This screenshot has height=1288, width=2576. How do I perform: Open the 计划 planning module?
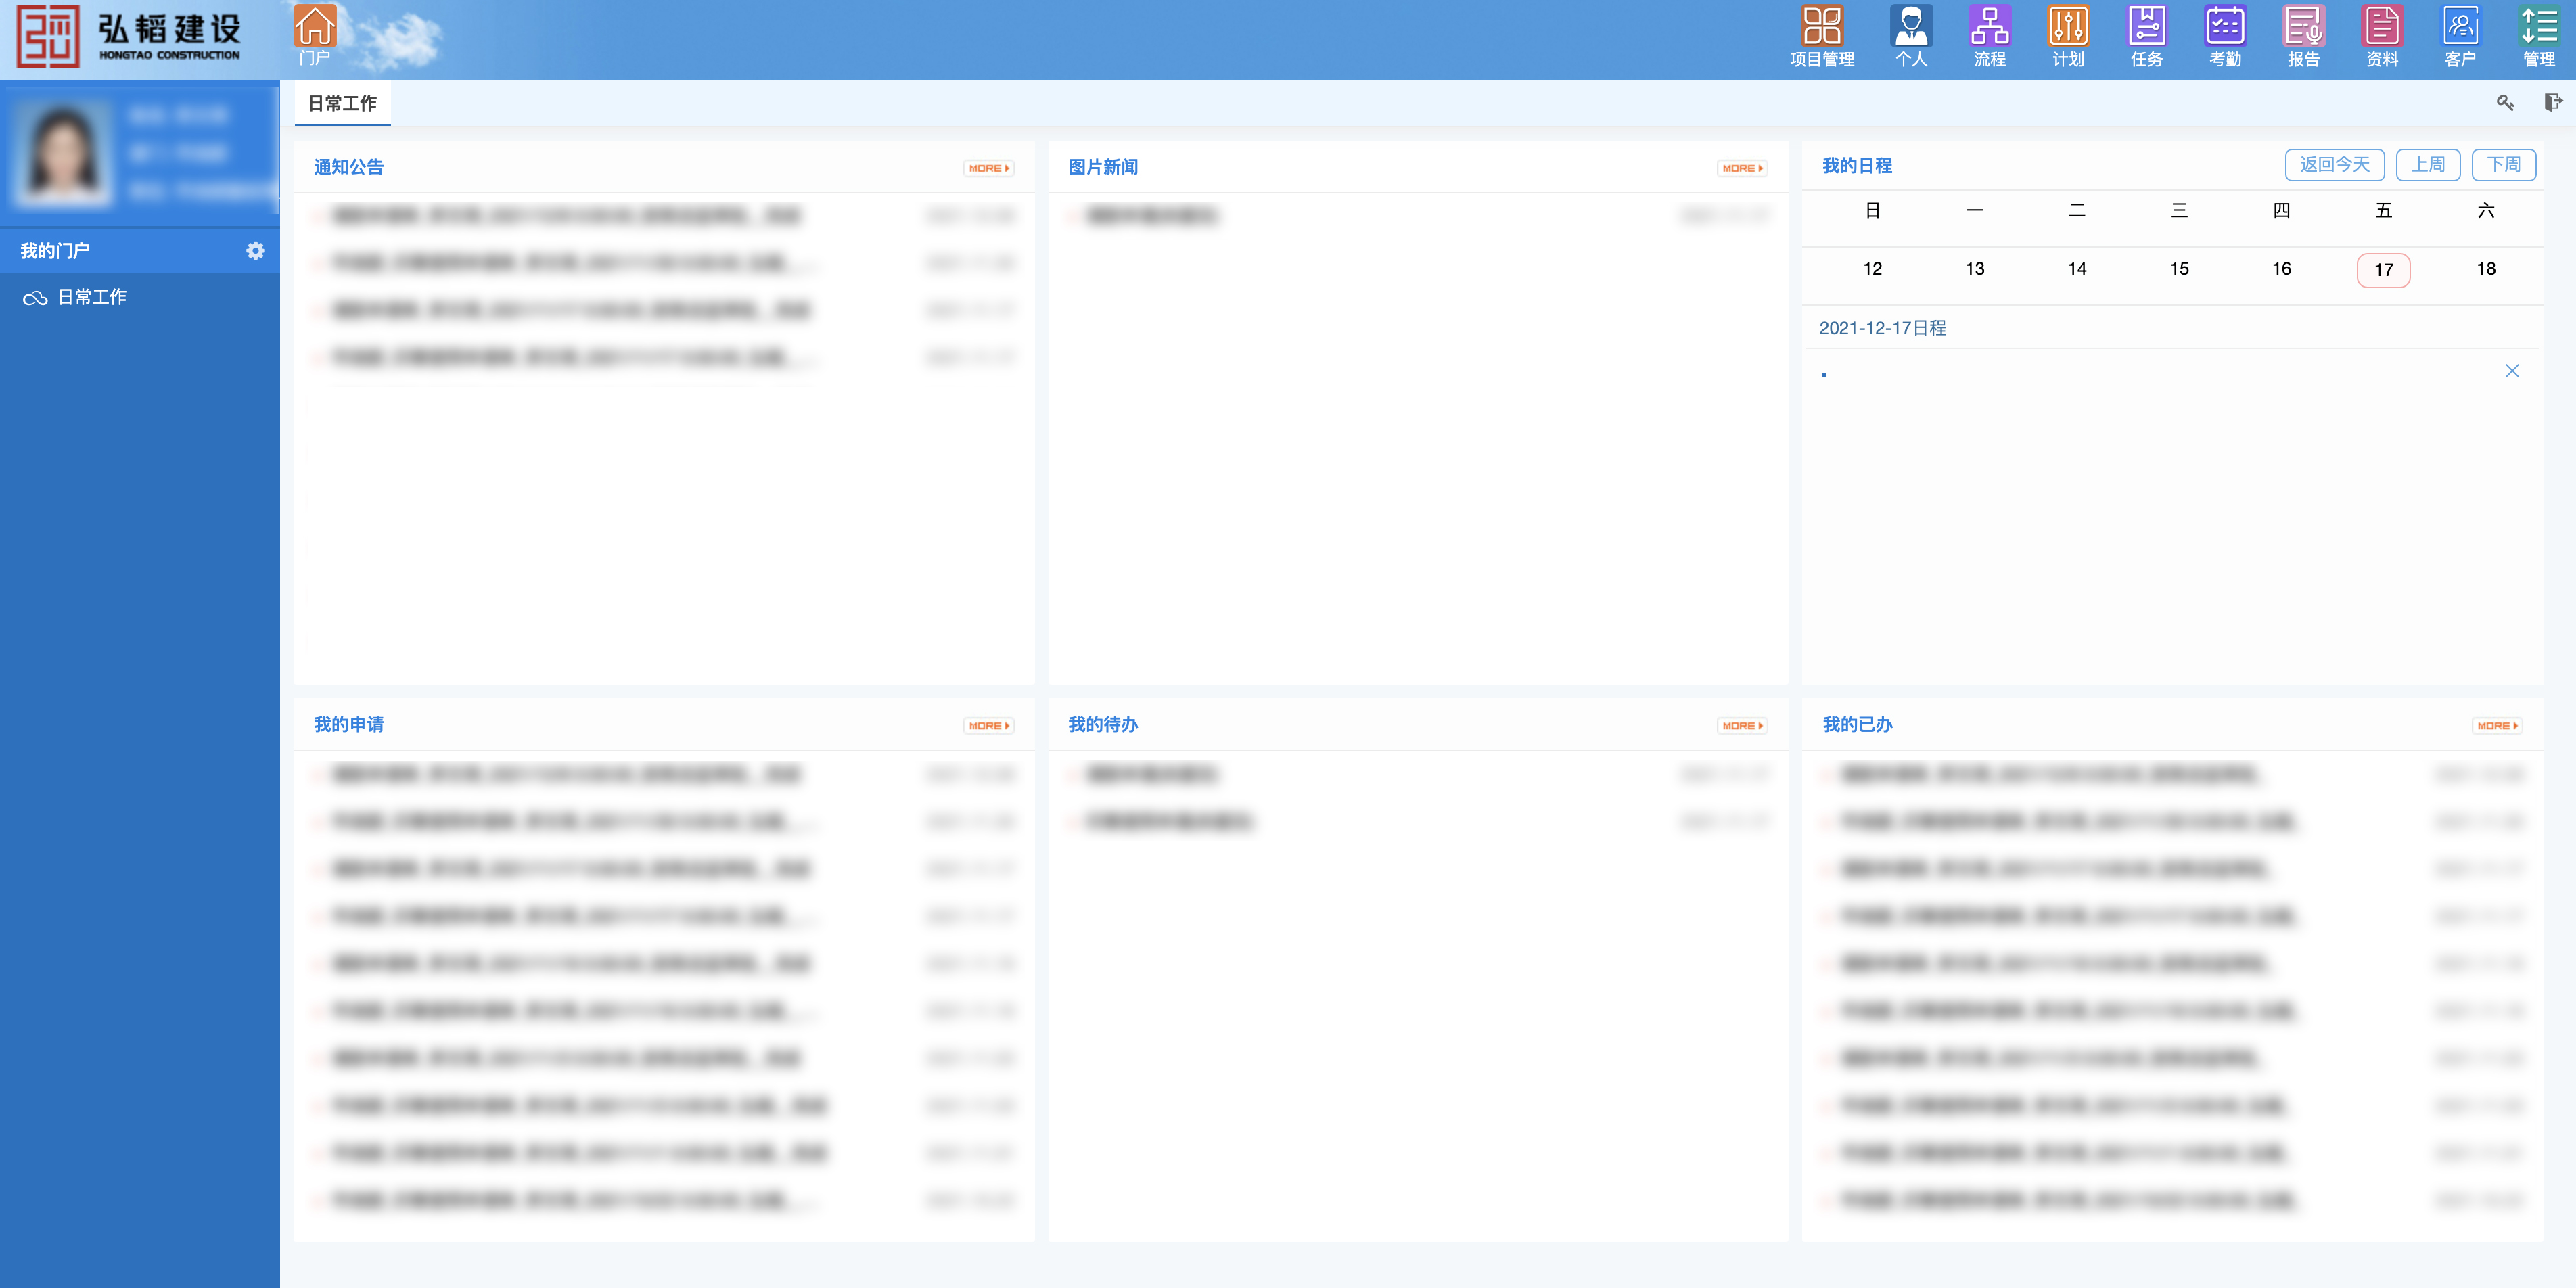[x=2067, y=37]
